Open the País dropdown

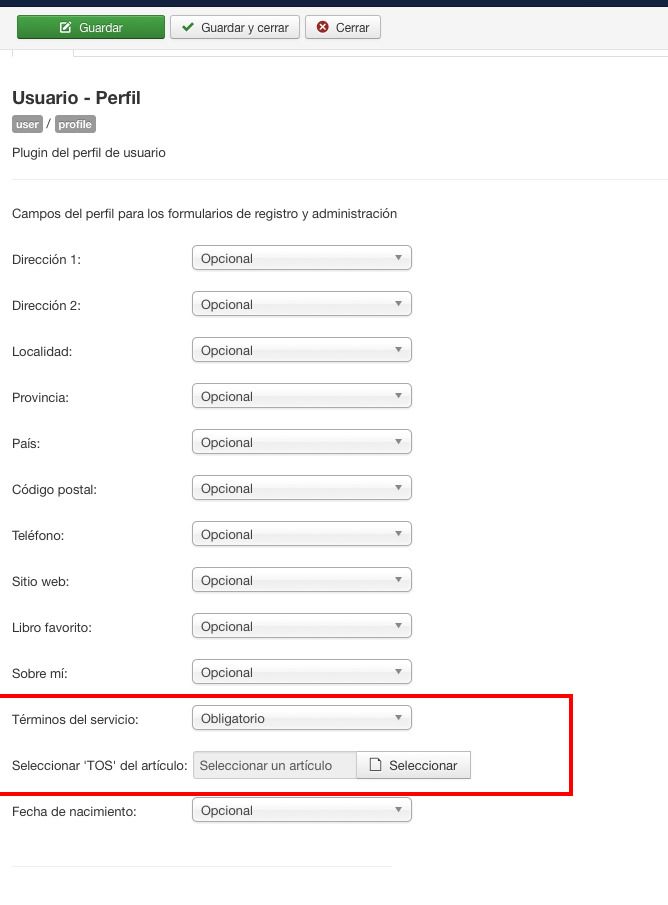tap(301, 442)
